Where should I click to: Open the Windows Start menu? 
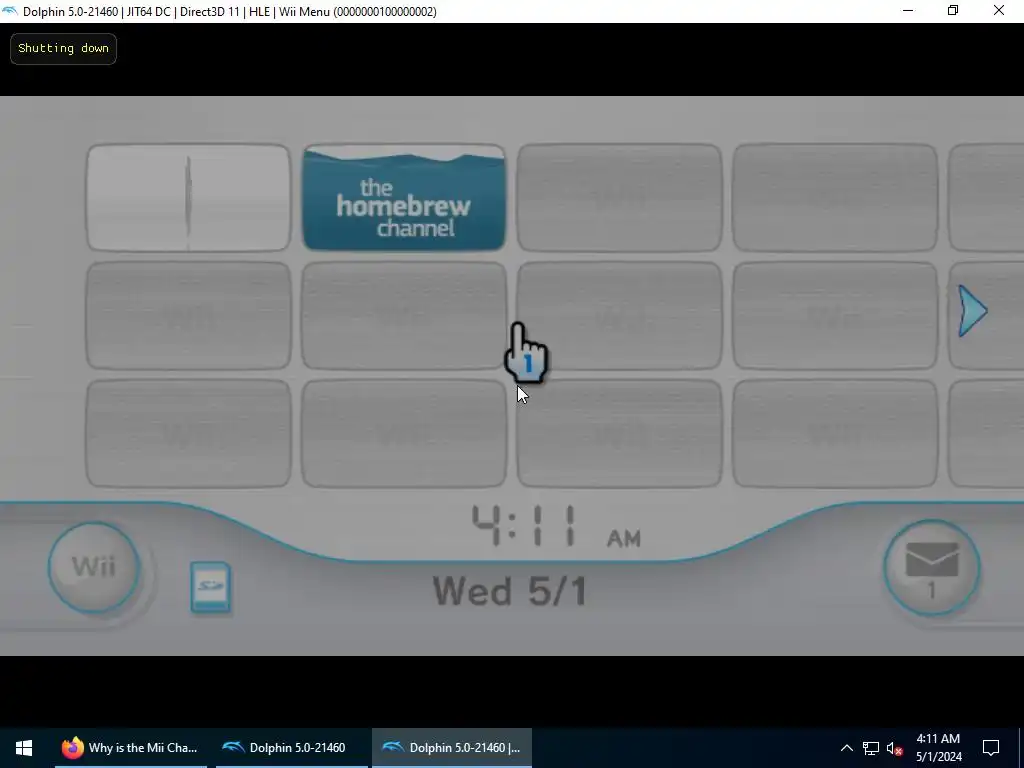click(24, 748)
